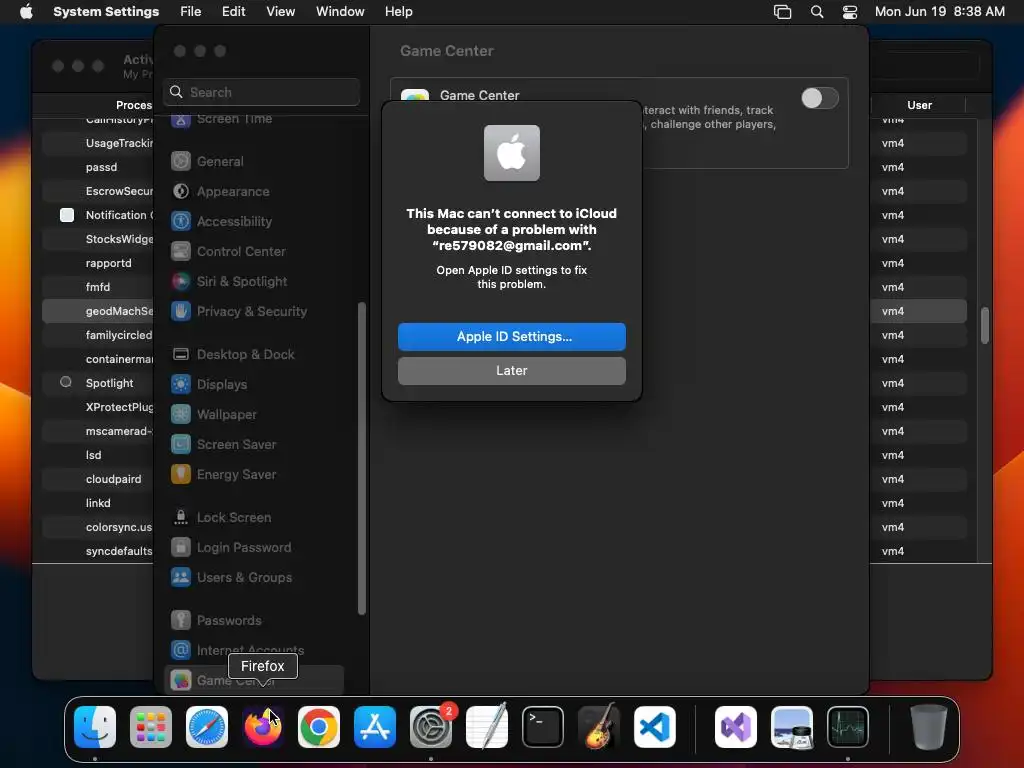Open the Help menu

398,12
